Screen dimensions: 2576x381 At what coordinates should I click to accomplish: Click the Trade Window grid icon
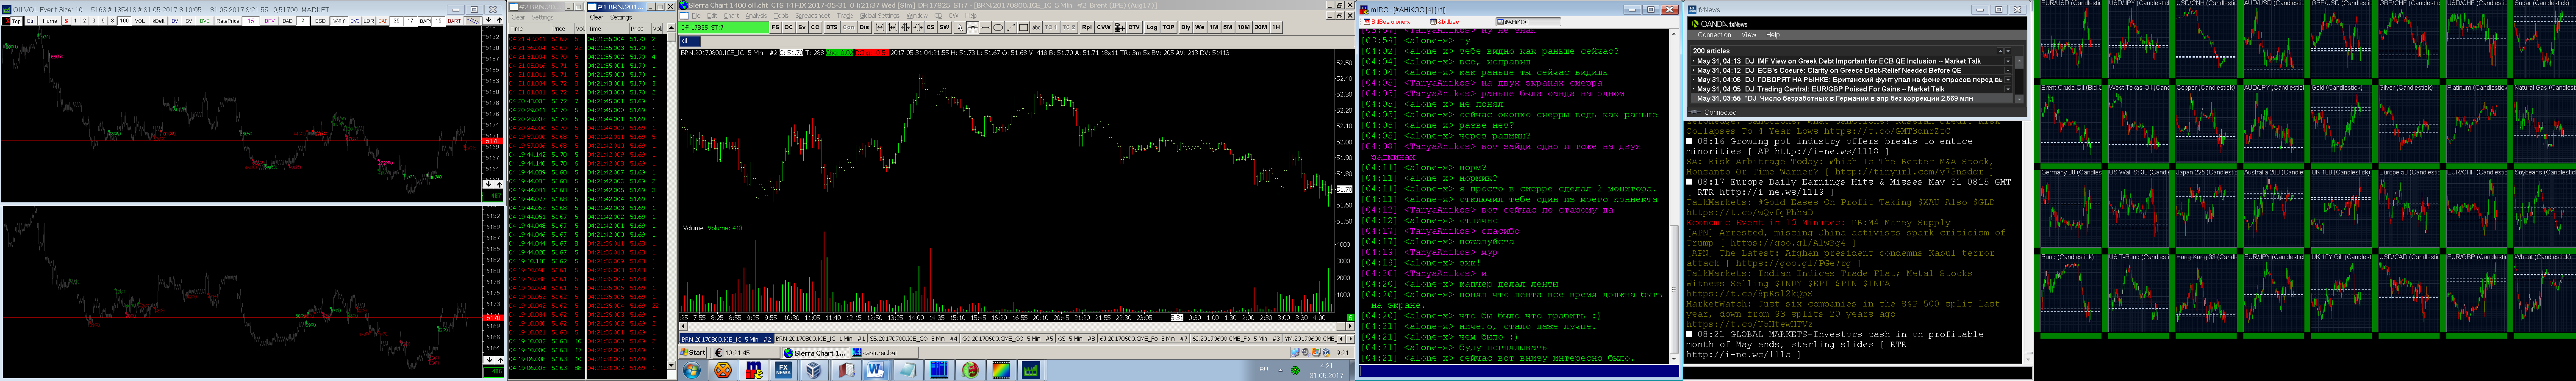[1120, 27]
